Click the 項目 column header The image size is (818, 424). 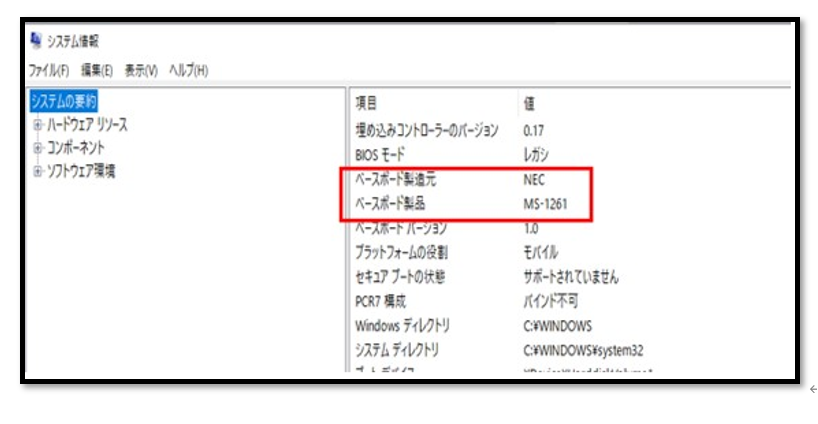pyautogui.click(x=366, y=103)
